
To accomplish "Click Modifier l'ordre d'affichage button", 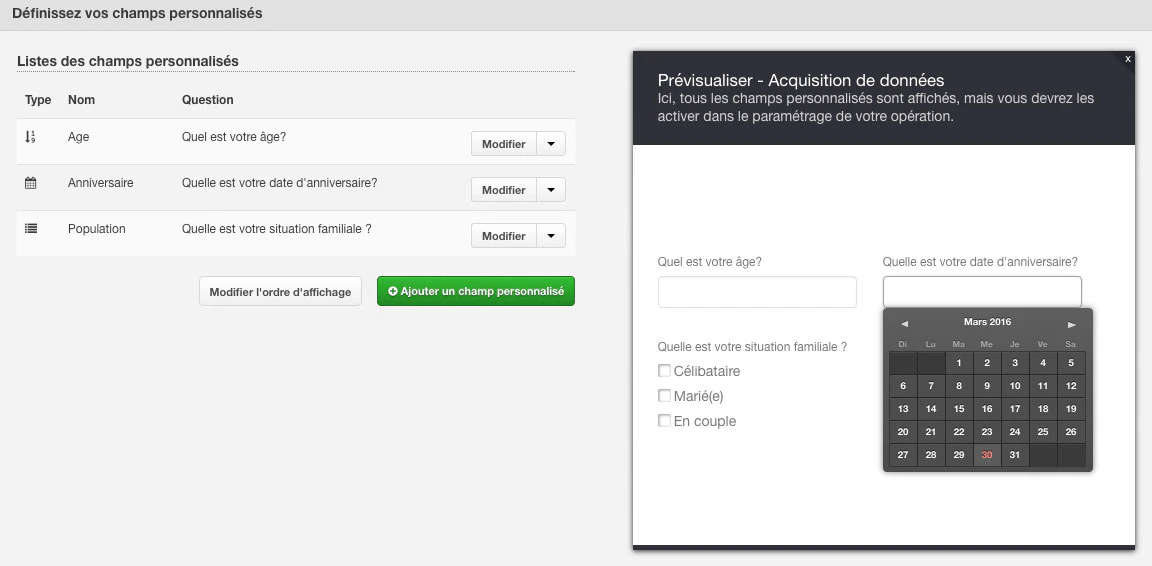I will [280, 291].
